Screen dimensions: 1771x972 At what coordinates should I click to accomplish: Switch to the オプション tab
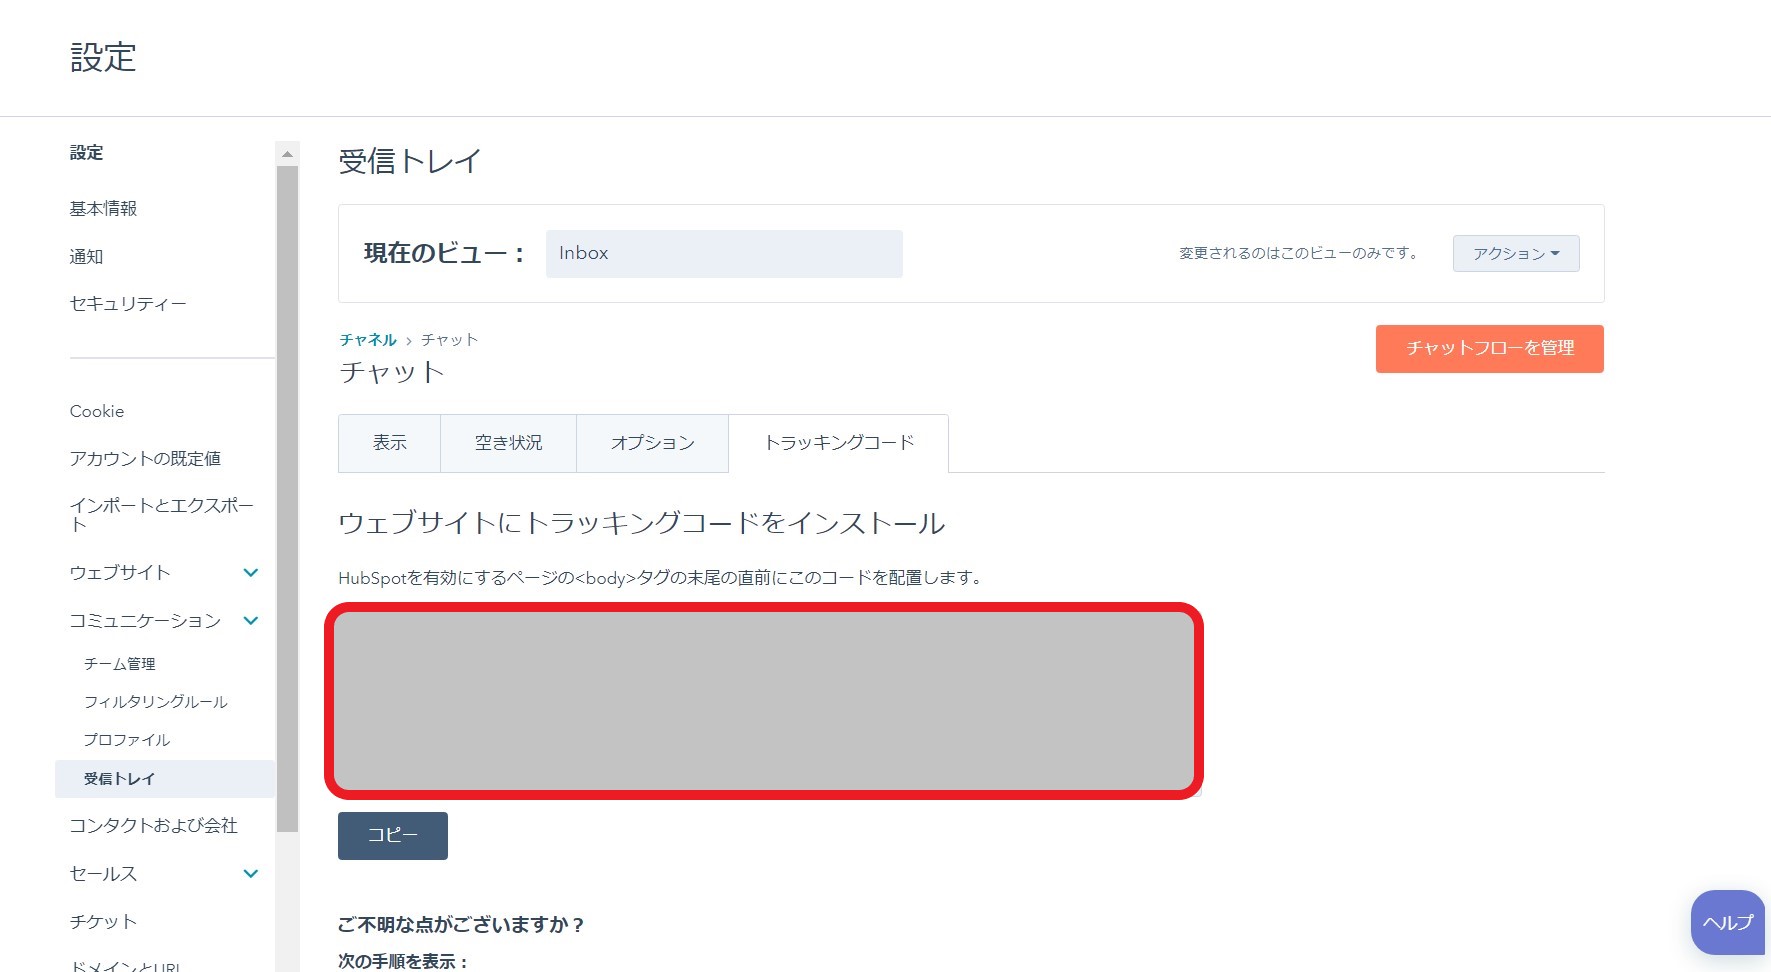click(x=652, y=443)
